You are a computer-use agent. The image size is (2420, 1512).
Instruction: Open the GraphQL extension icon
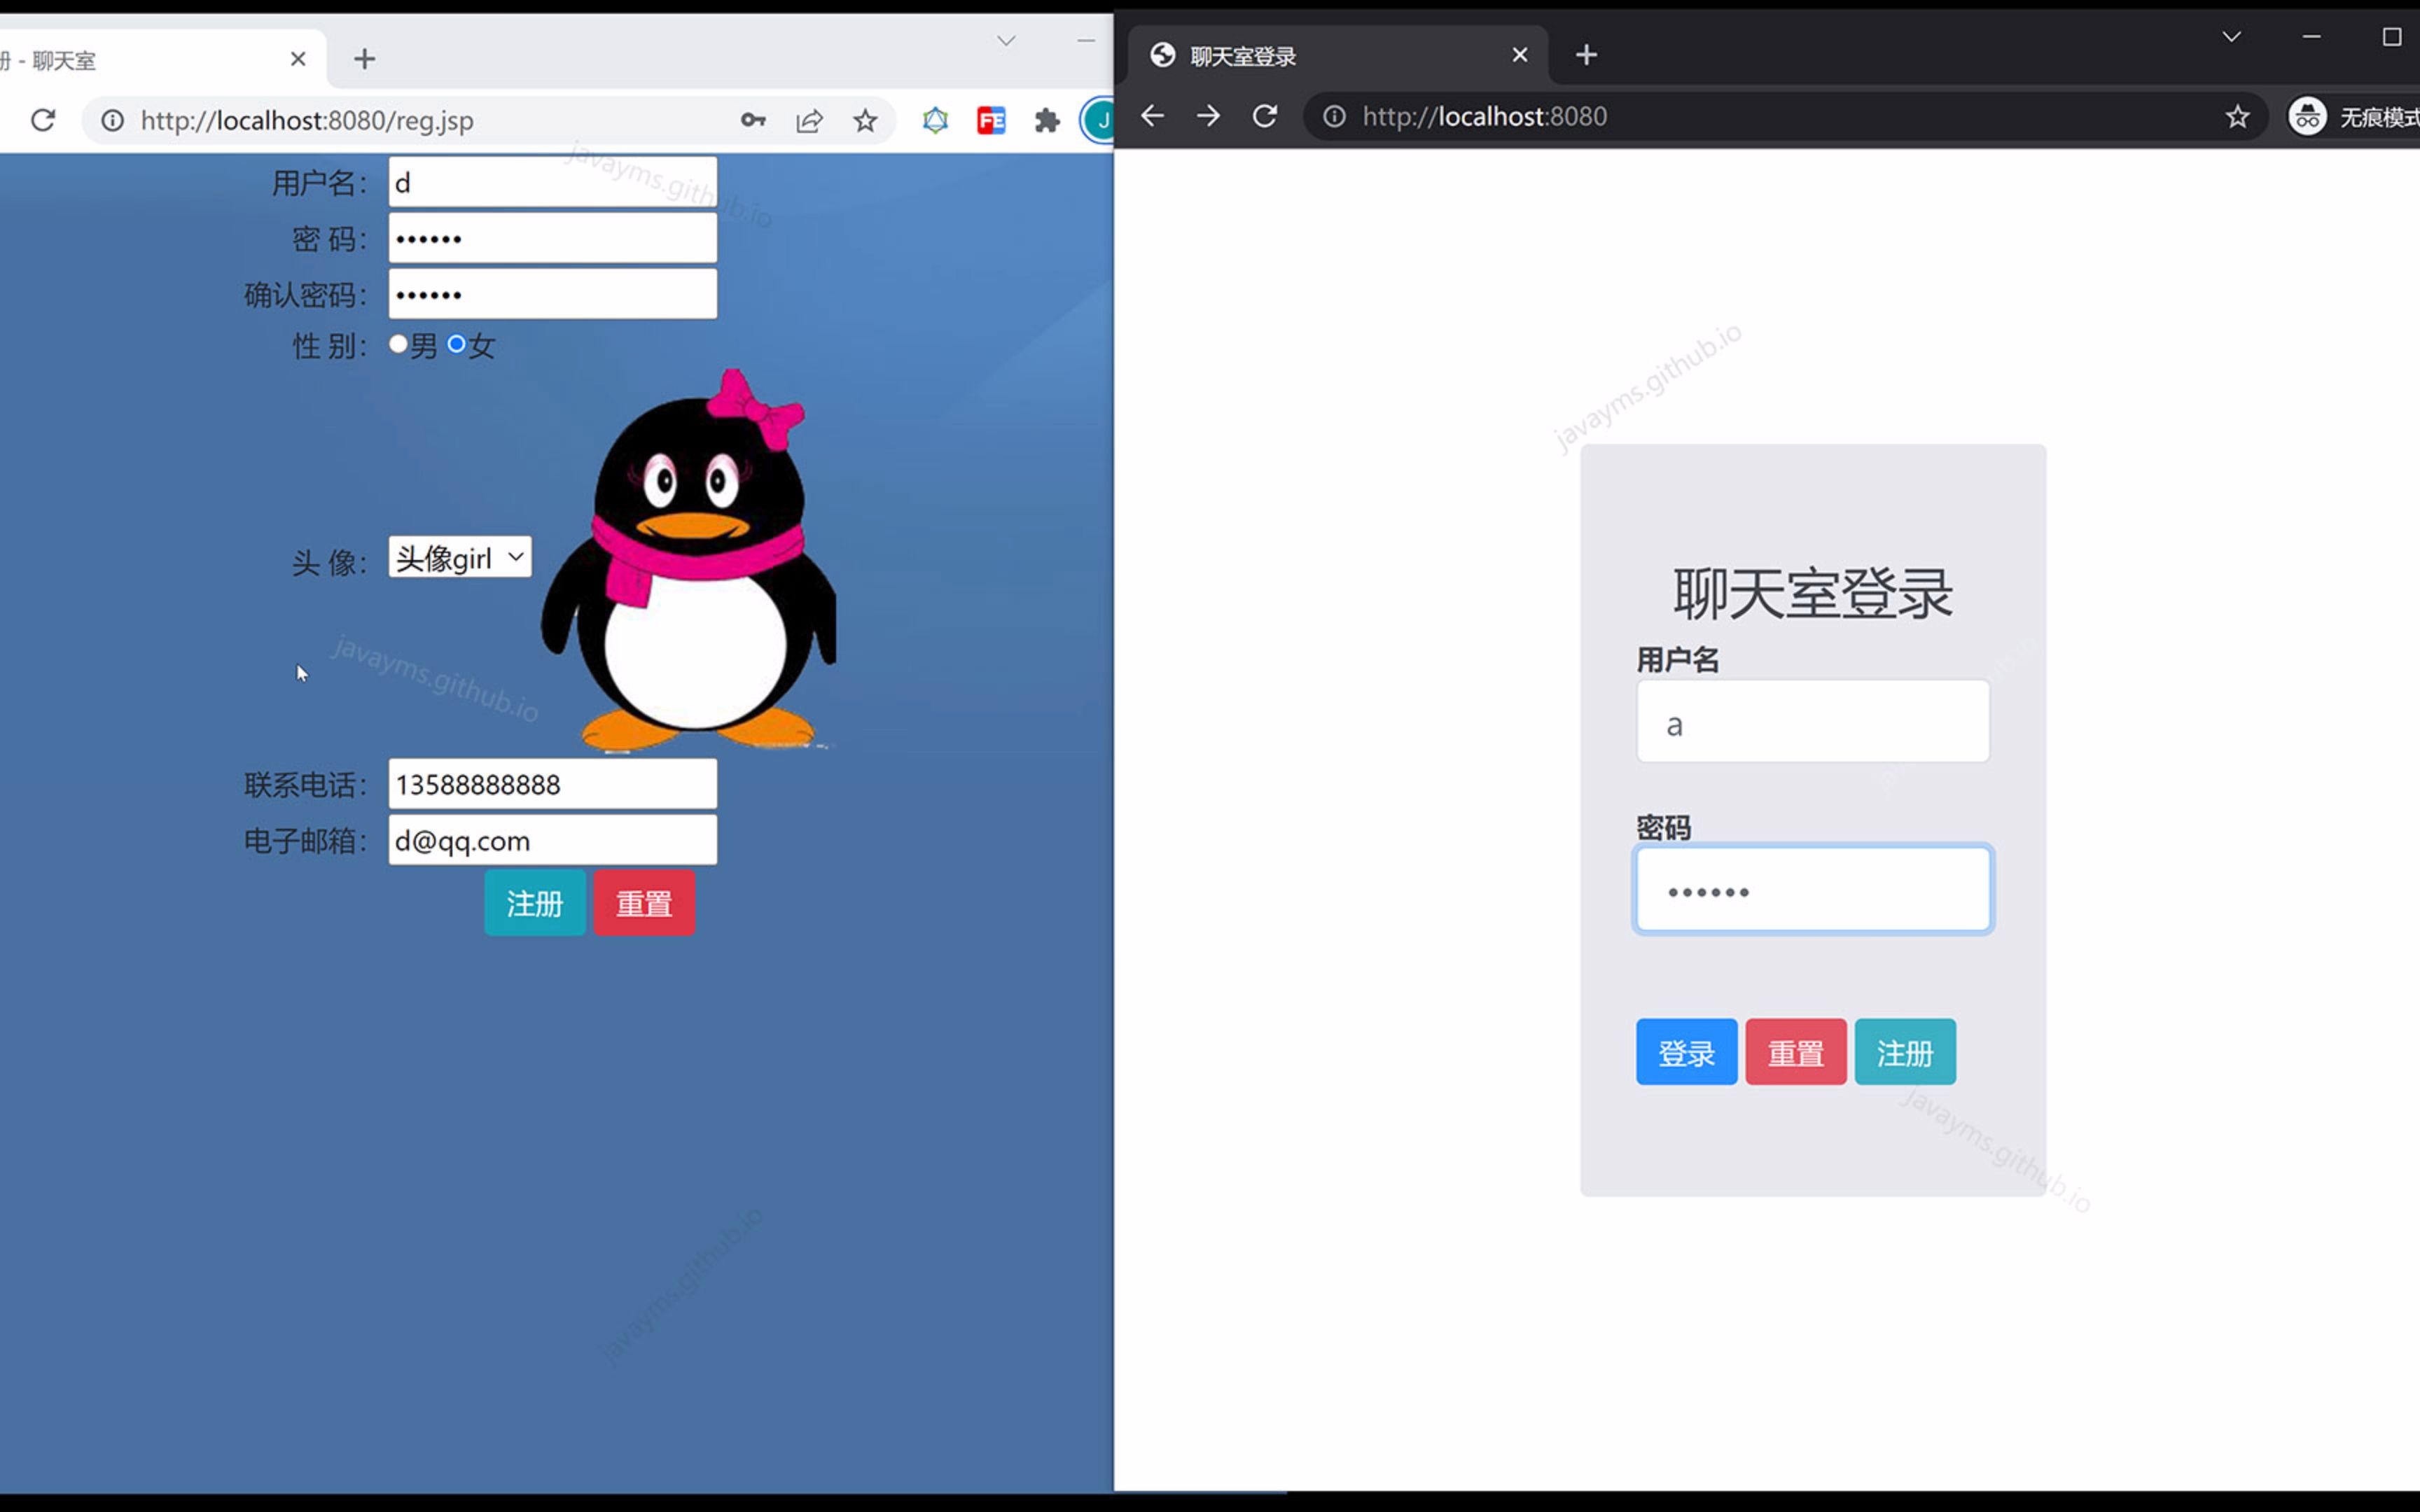935,120
